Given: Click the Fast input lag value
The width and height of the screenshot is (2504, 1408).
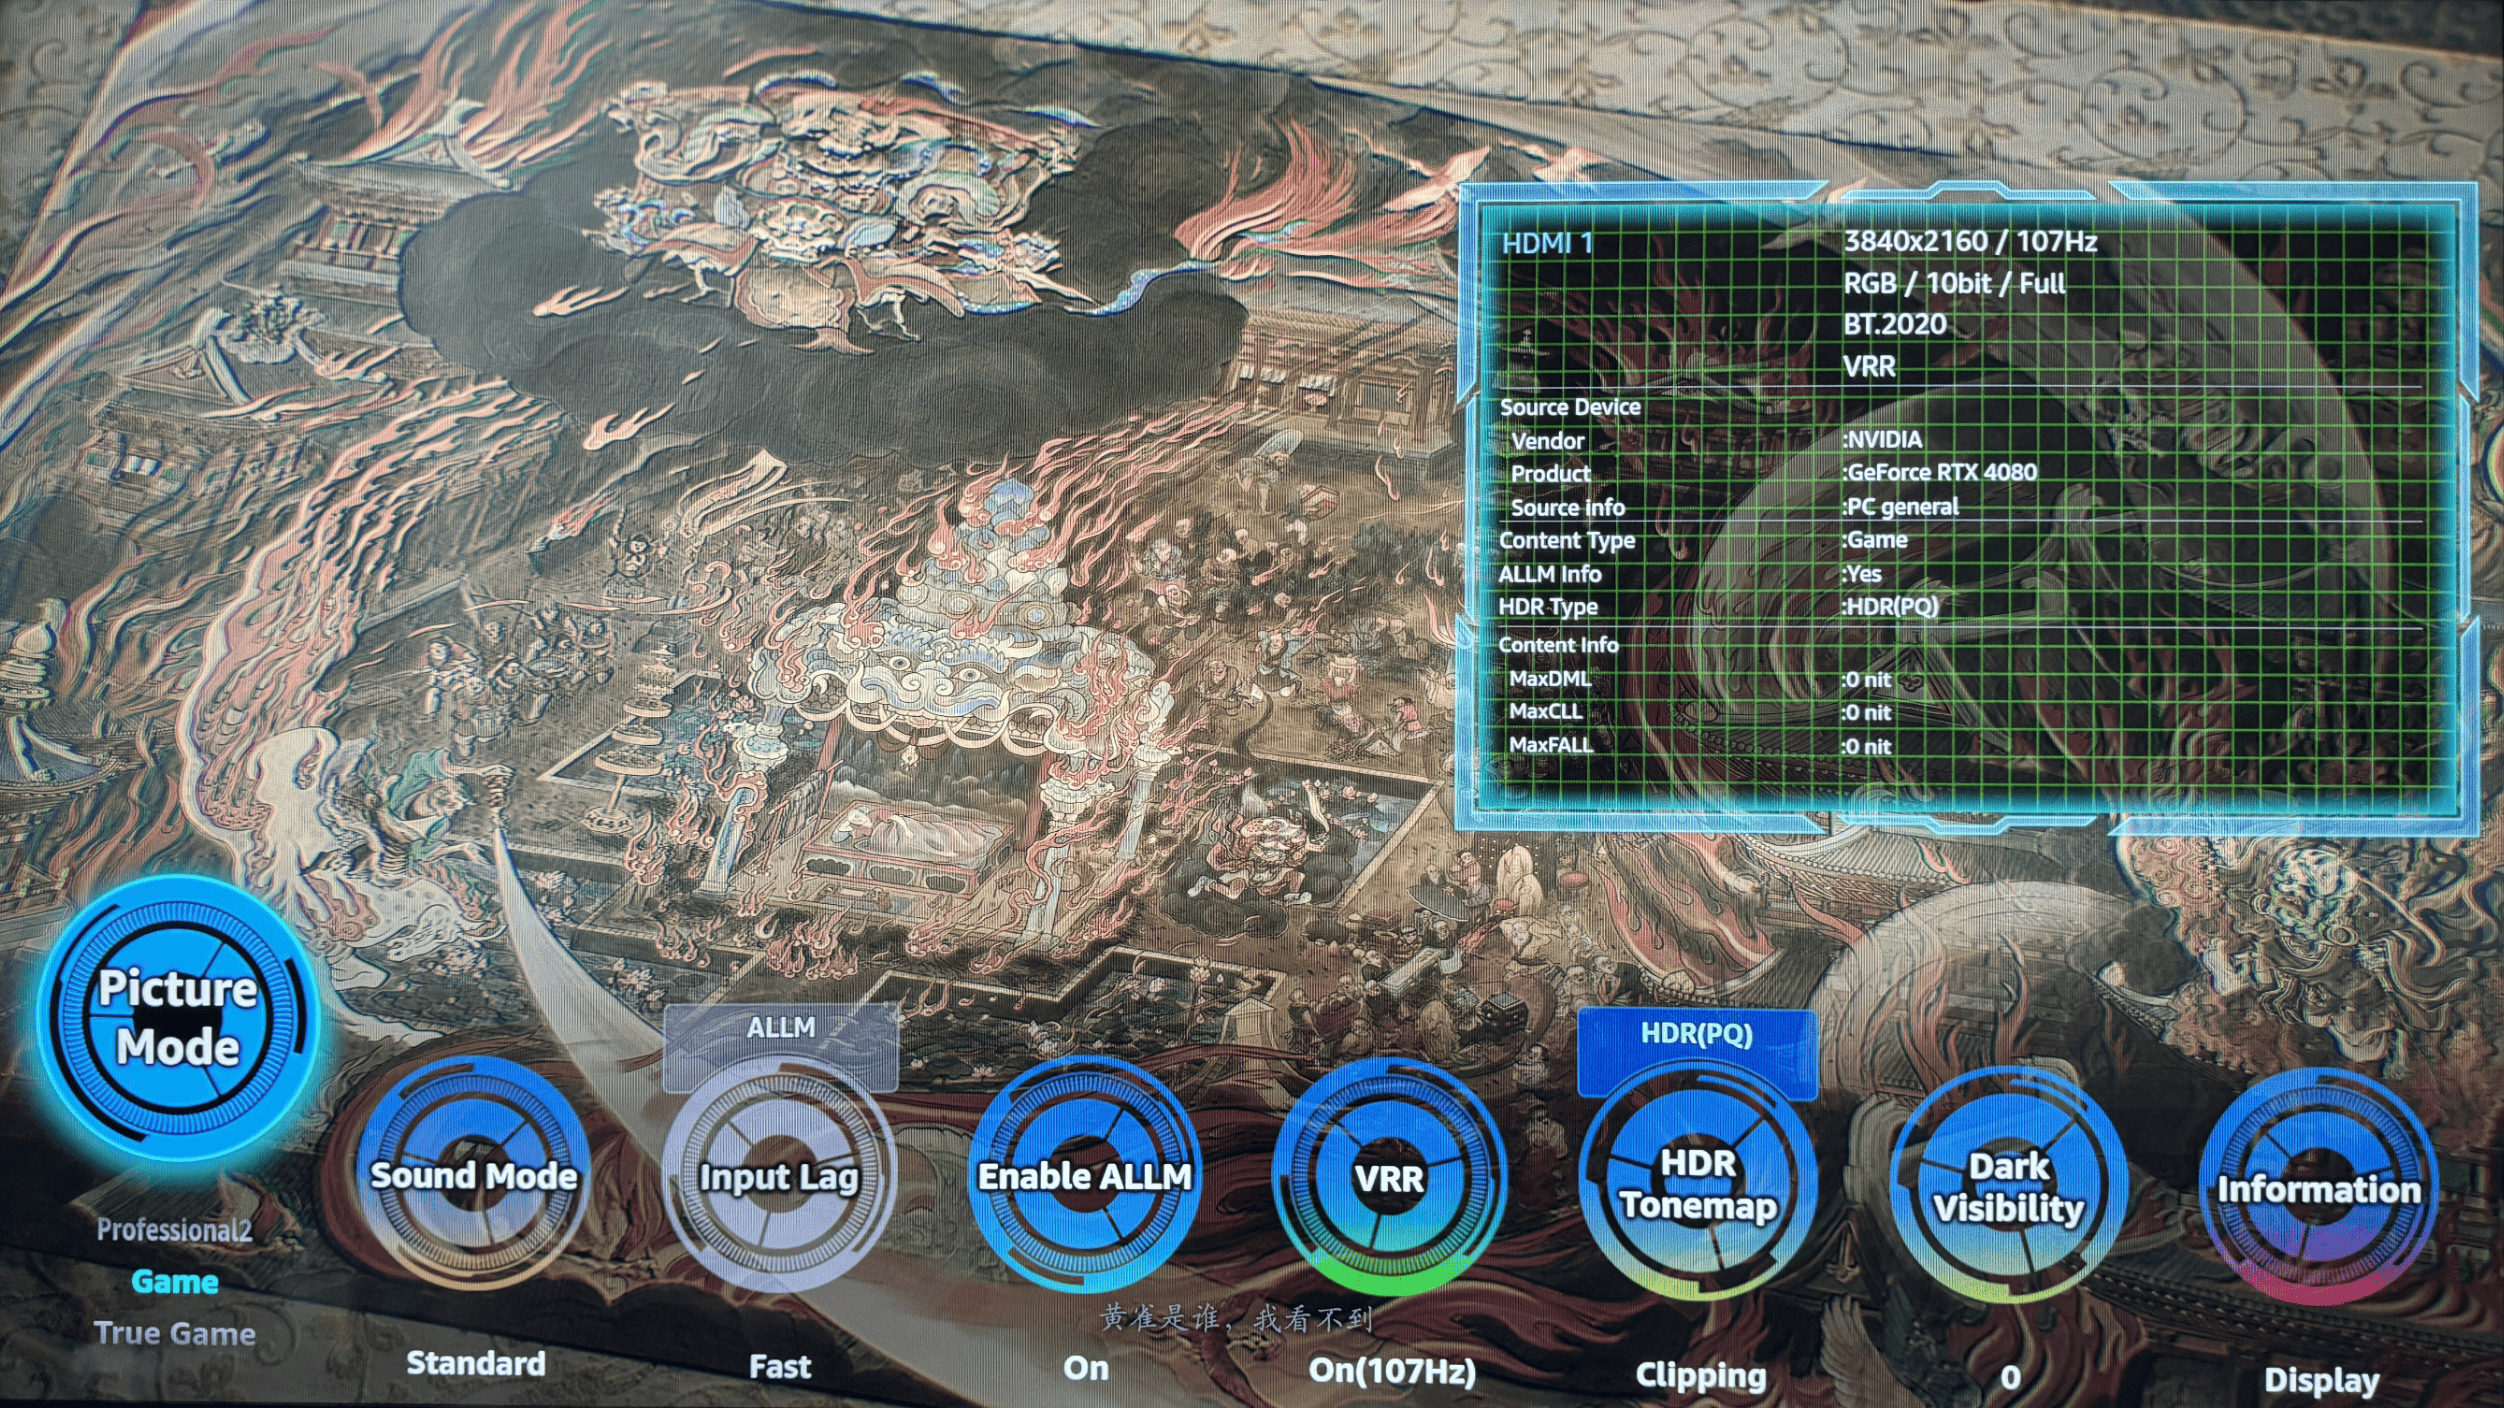Looking at the screenshot, I should click(780, 1366).
